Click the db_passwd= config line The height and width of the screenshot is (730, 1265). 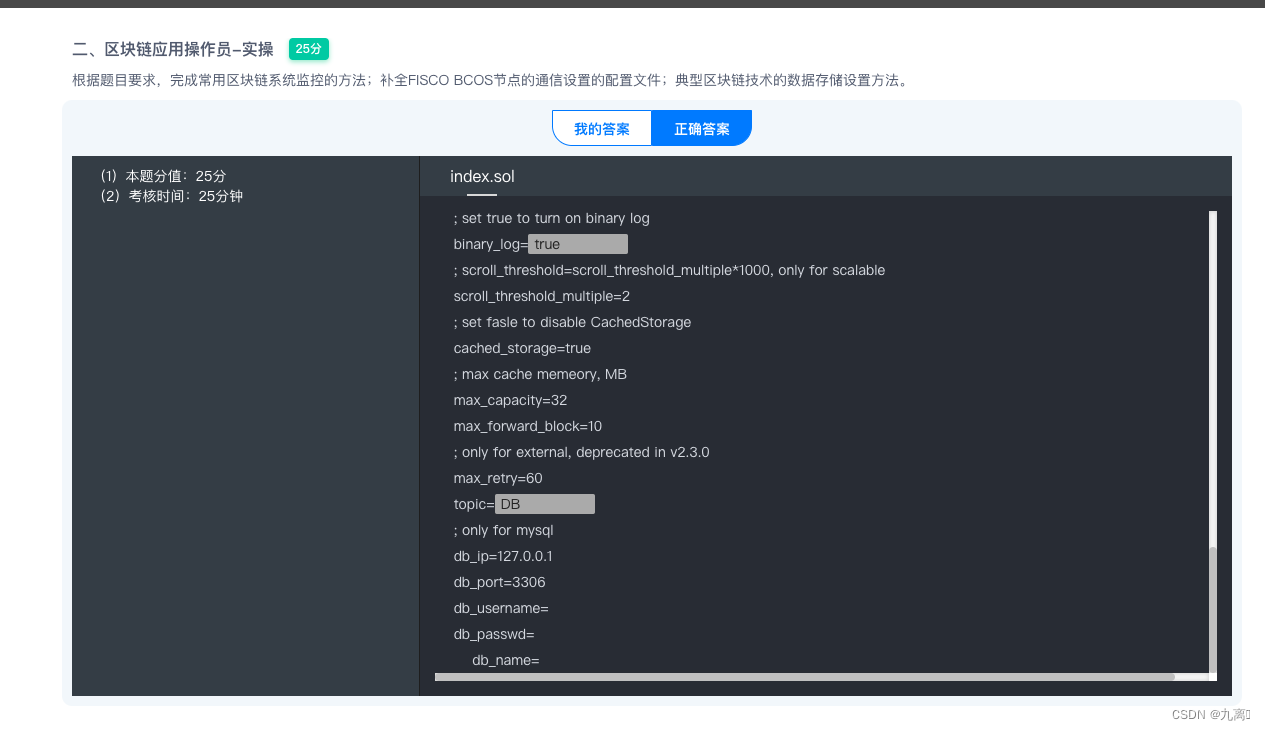pos(494,634)
